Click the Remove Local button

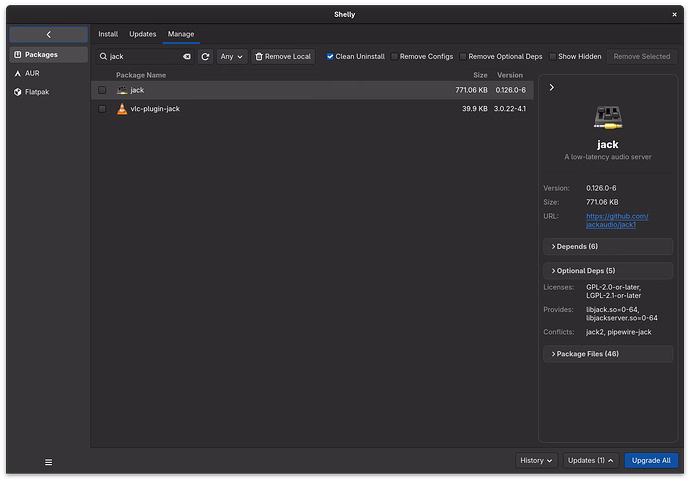283,56
